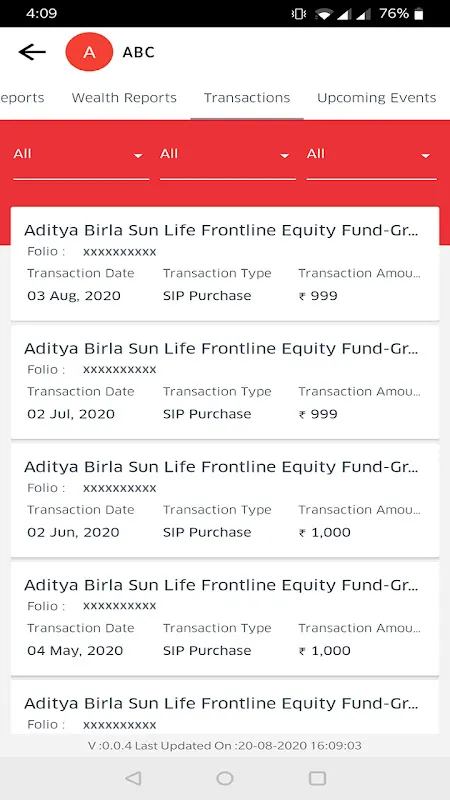Switch to the Upcoming Events tab

pos(377,98)
